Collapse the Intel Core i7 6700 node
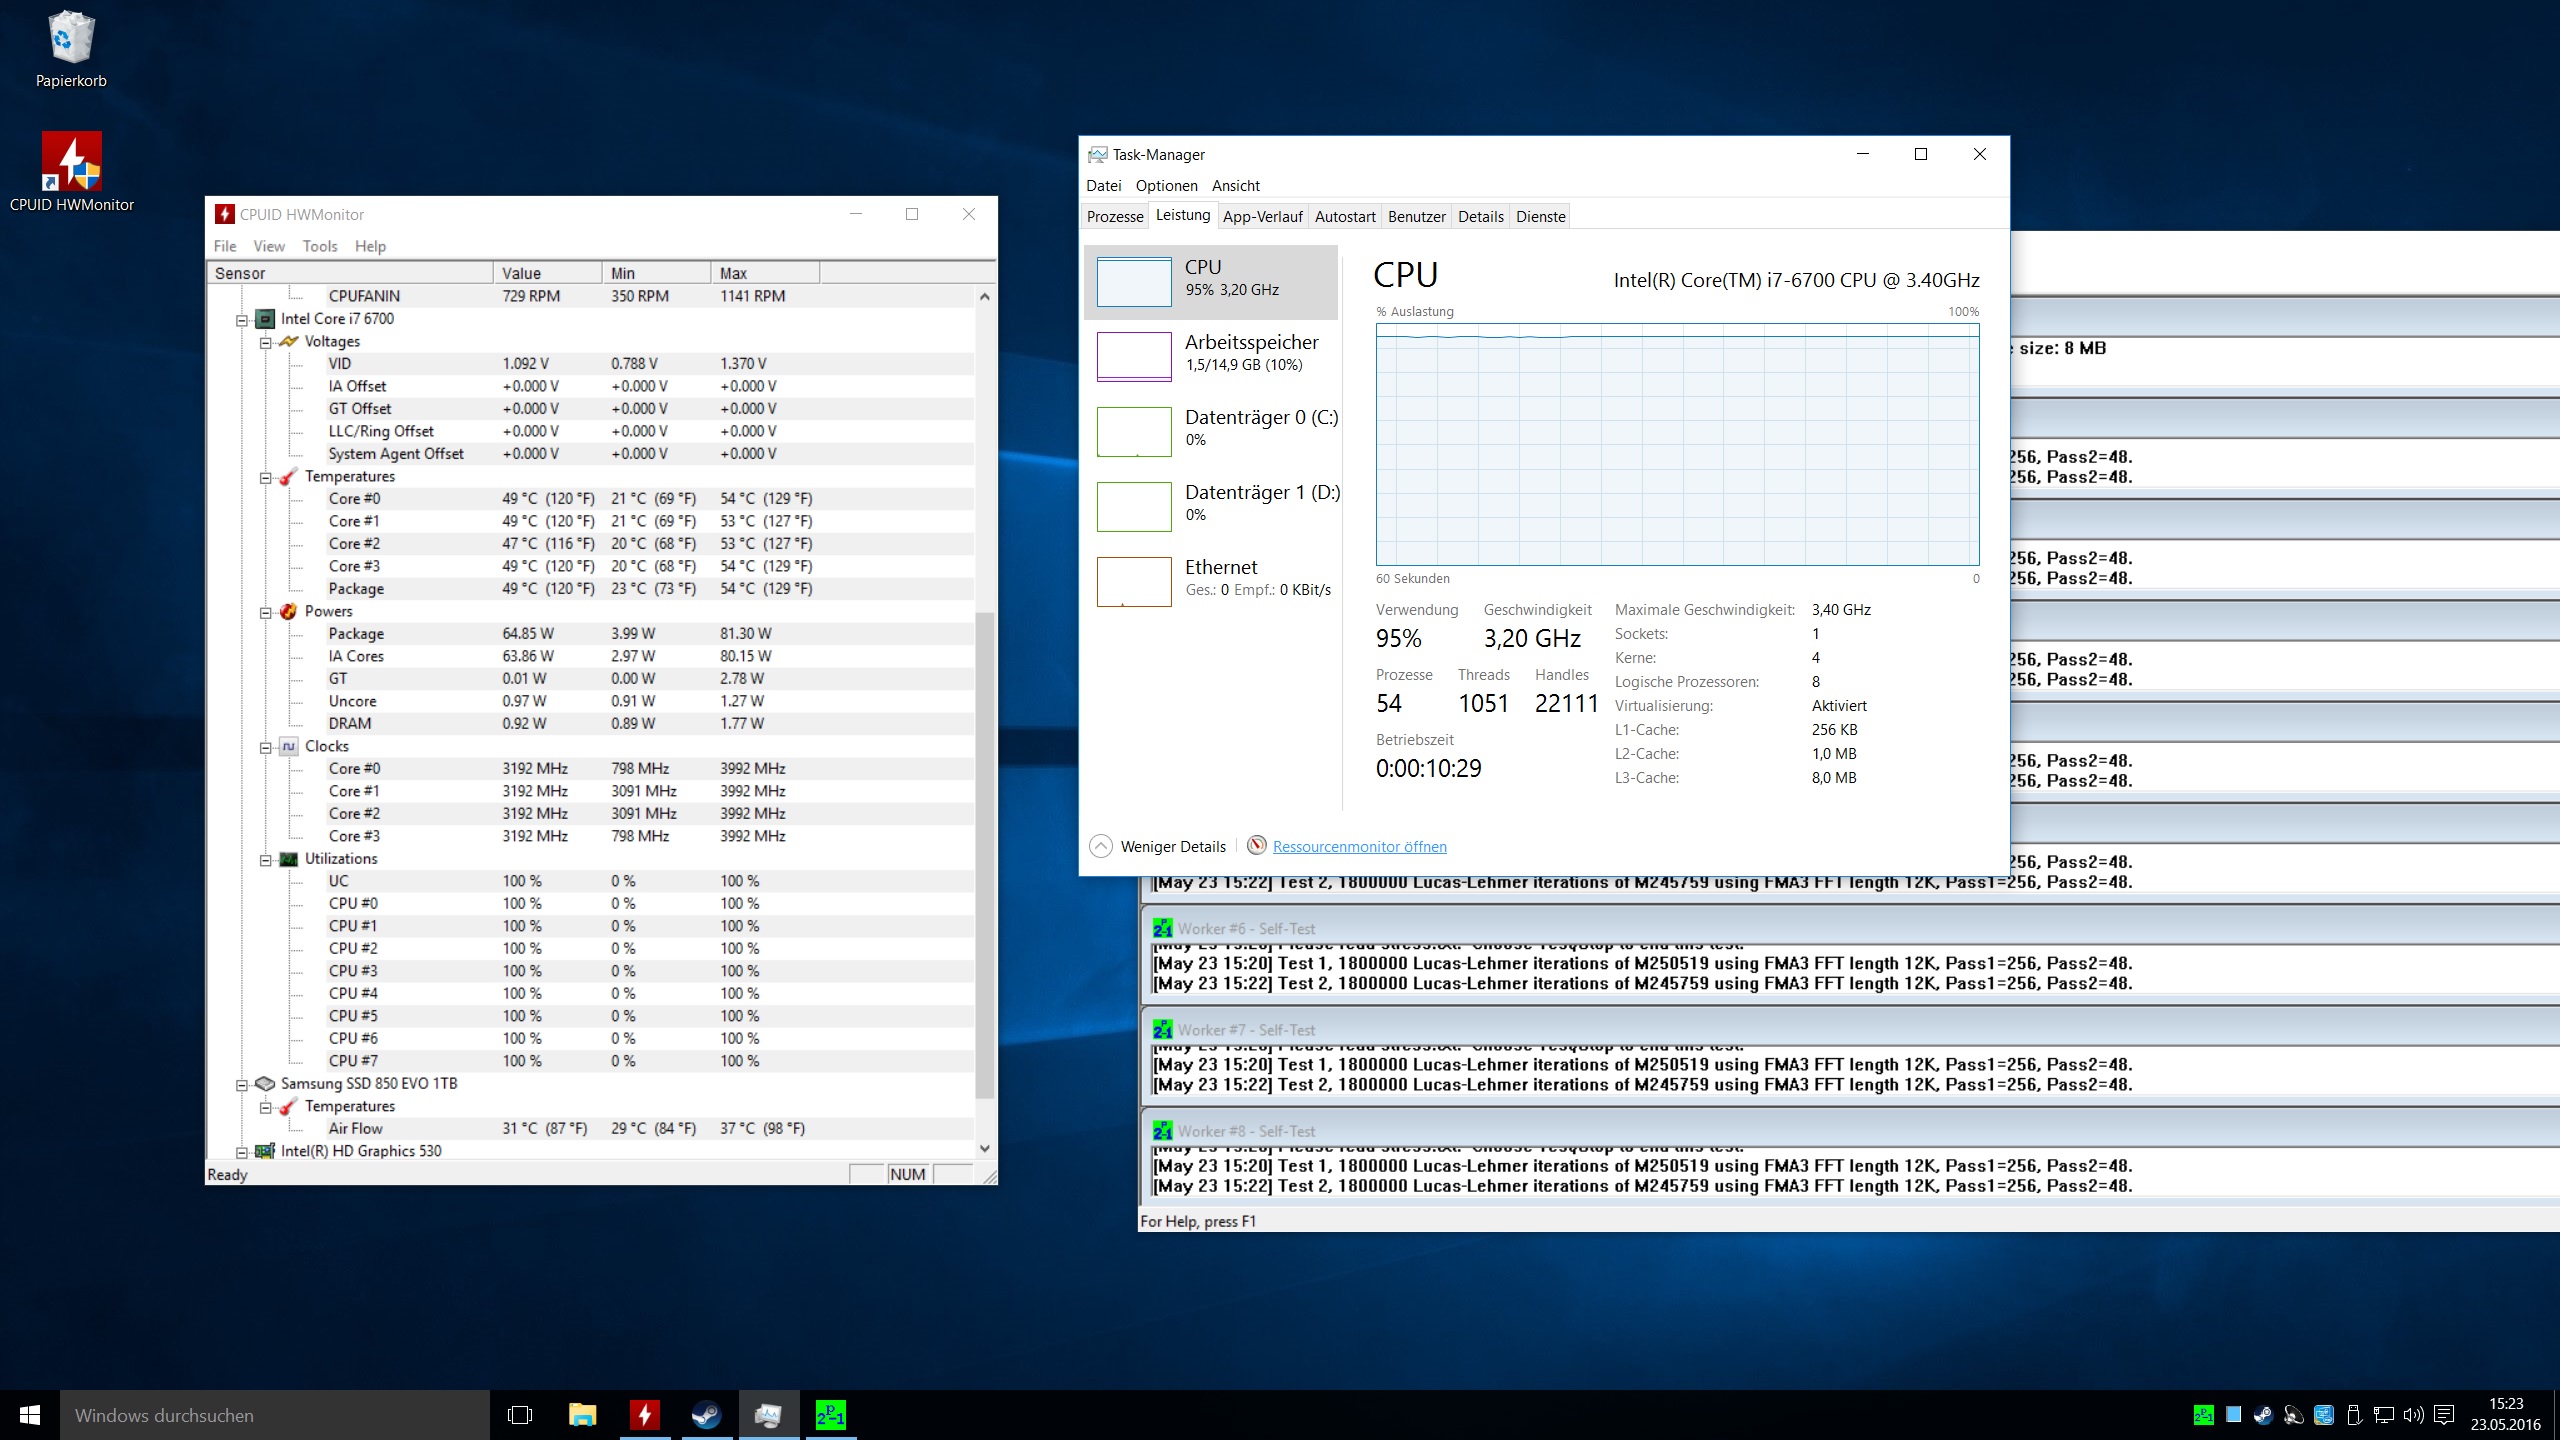The image size is (2560, 1440). click(x=241, y=320)
